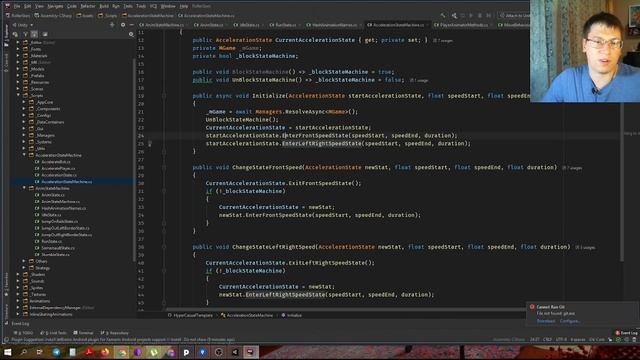Image resolution: width=640 pixels, height=360 pixels.
Task: Click the Configure link in the notification
Action: click(570, 321)
